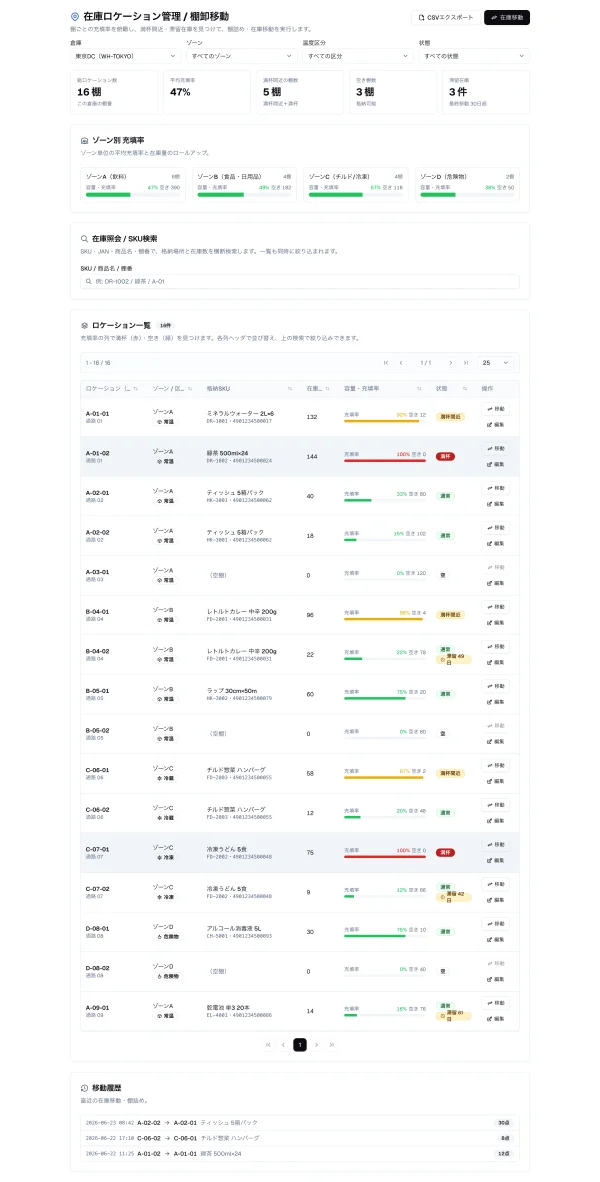Click 編集 for row A-02-02
Image resolution: width=600 pixels, height=1182 pixels.
click(x=496, y=544)
